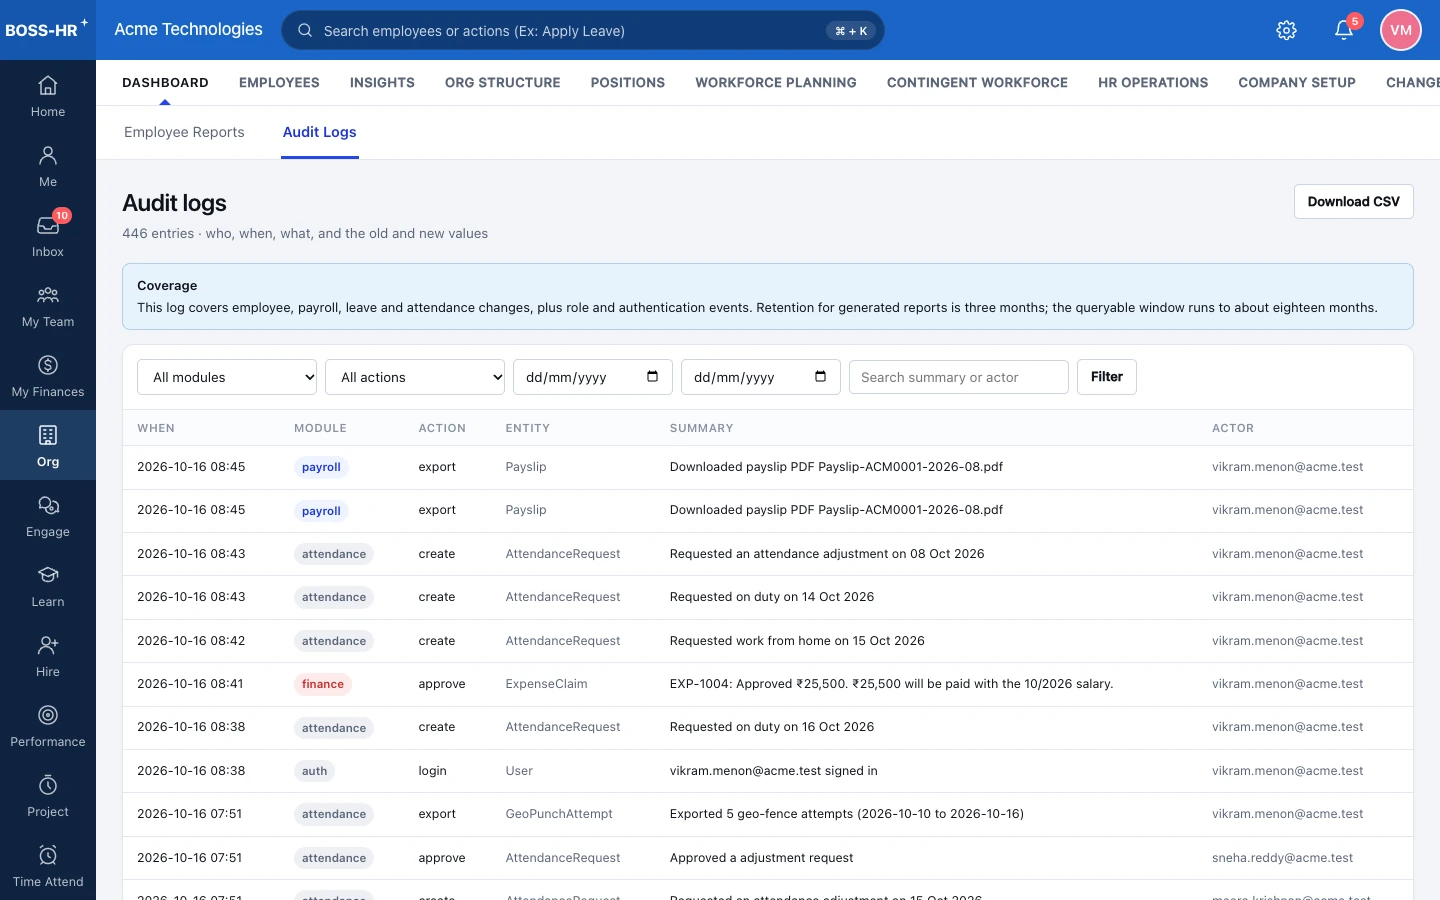Click the ENTITY column header

[x=528, y=428]
